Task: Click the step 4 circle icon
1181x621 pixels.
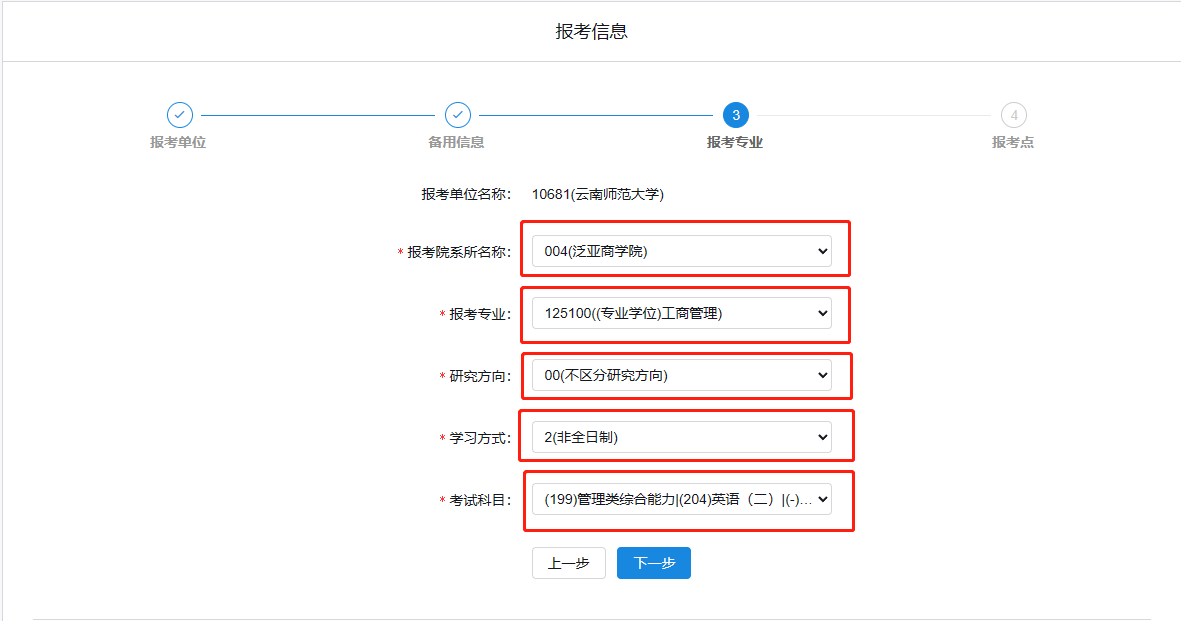Action: point(1013,115)
